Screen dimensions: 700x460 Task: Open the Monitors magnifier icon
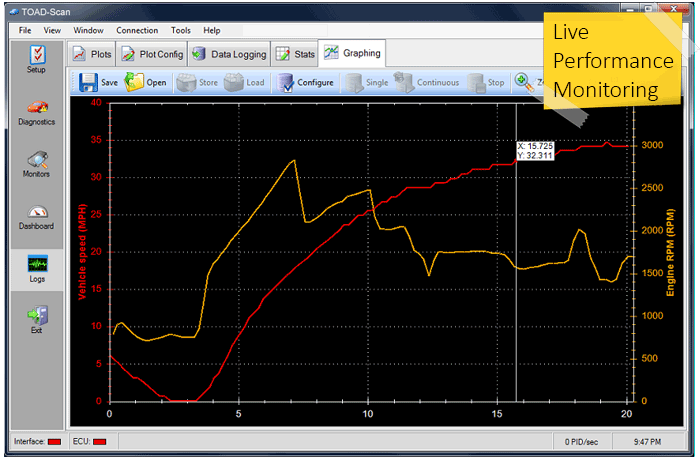pos(38,159)
